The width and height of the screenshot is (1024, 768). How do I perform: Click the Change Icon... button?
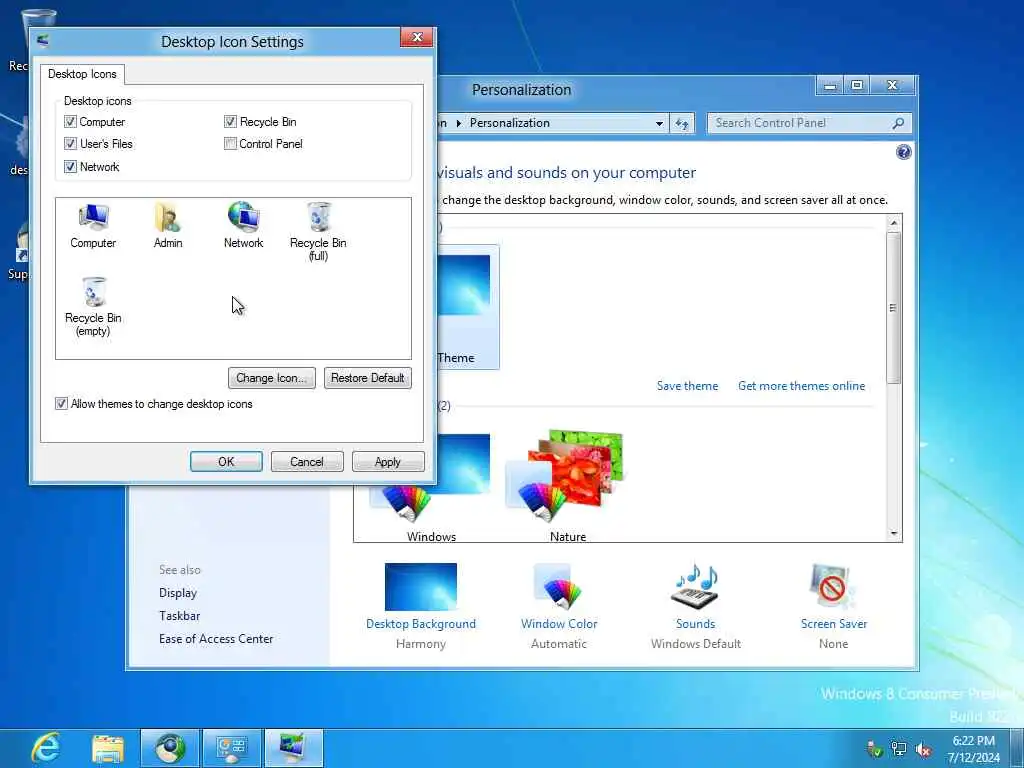[272, 378]
